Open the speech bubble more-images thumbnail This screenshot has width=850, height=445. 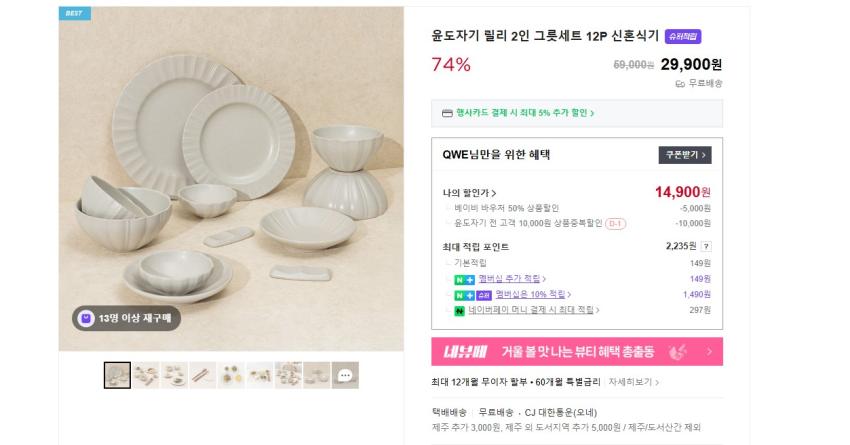345,376
